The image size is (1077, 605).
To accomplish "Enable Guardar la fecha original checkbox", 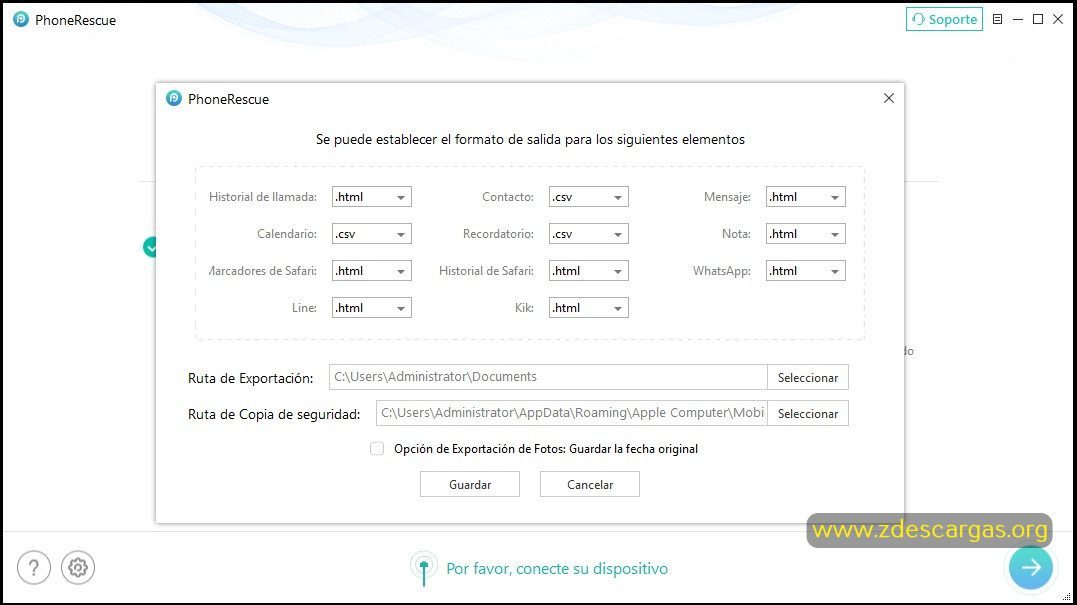I will (377, 449).
